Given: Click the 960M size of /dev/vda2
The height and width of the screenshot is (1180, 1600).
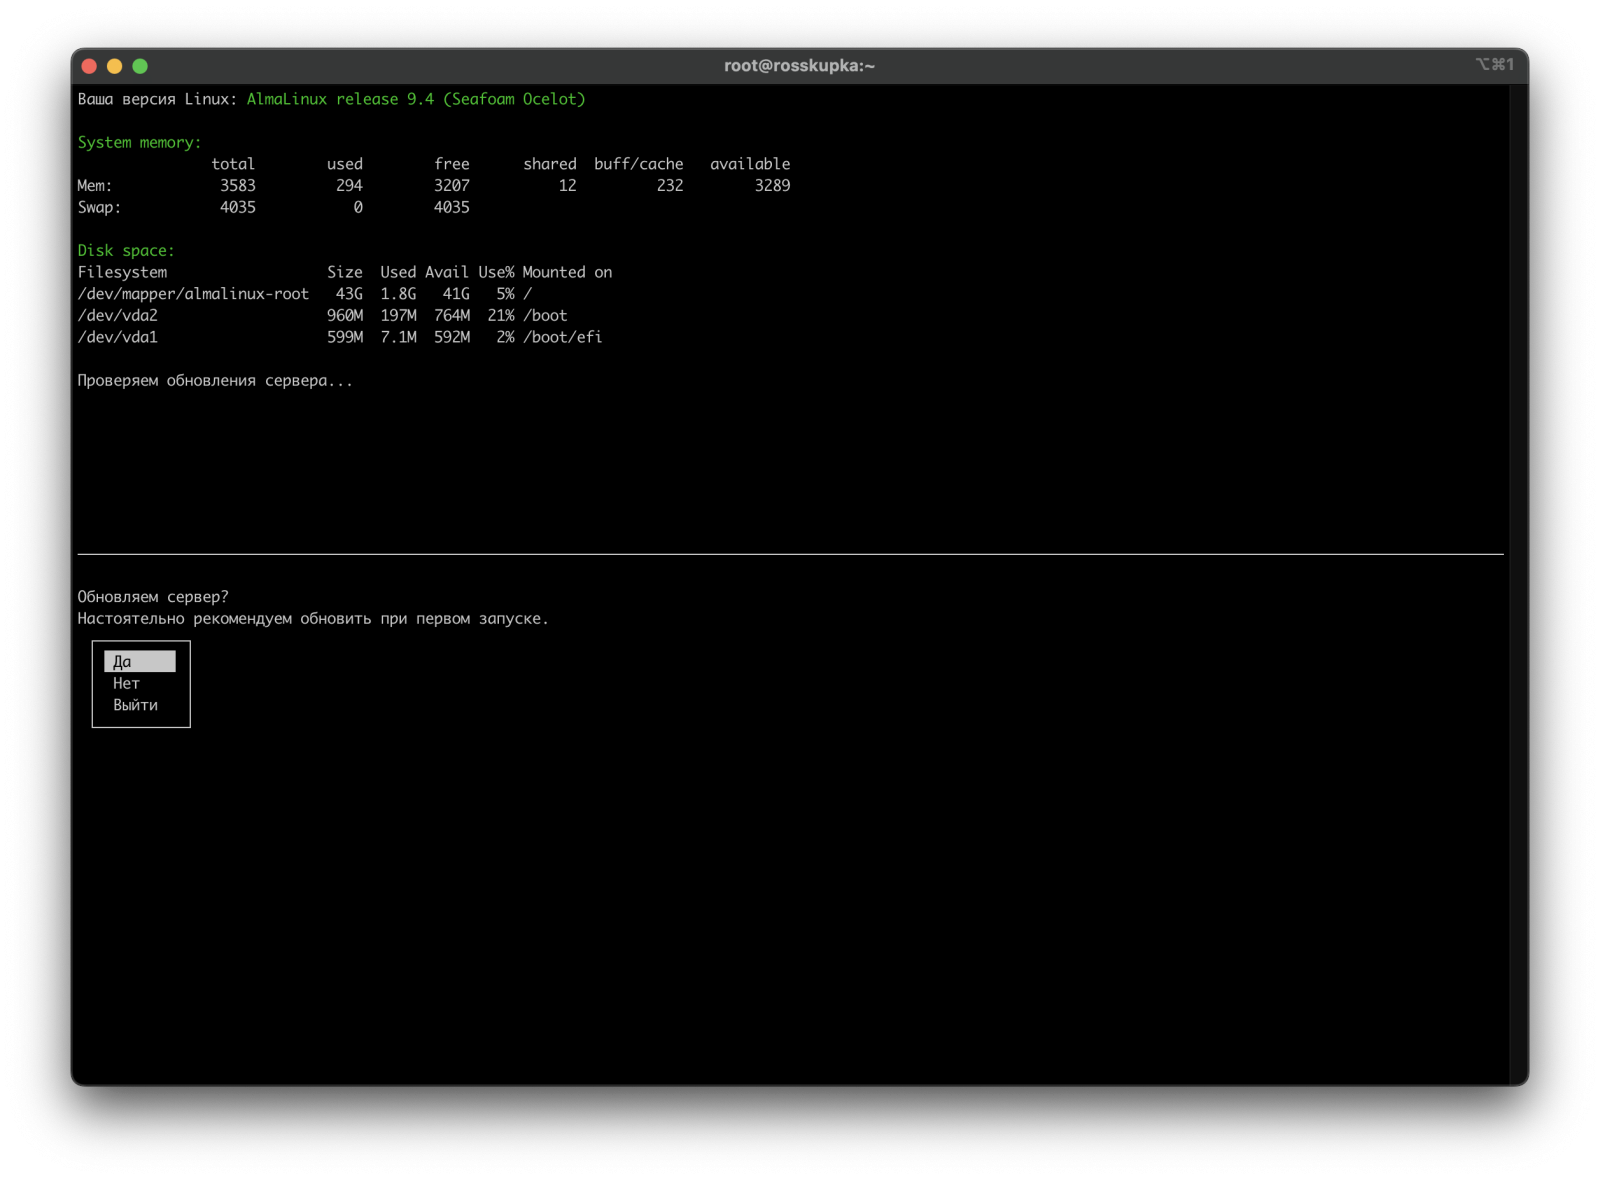Looking at the screenshot, I should [345, 315].
